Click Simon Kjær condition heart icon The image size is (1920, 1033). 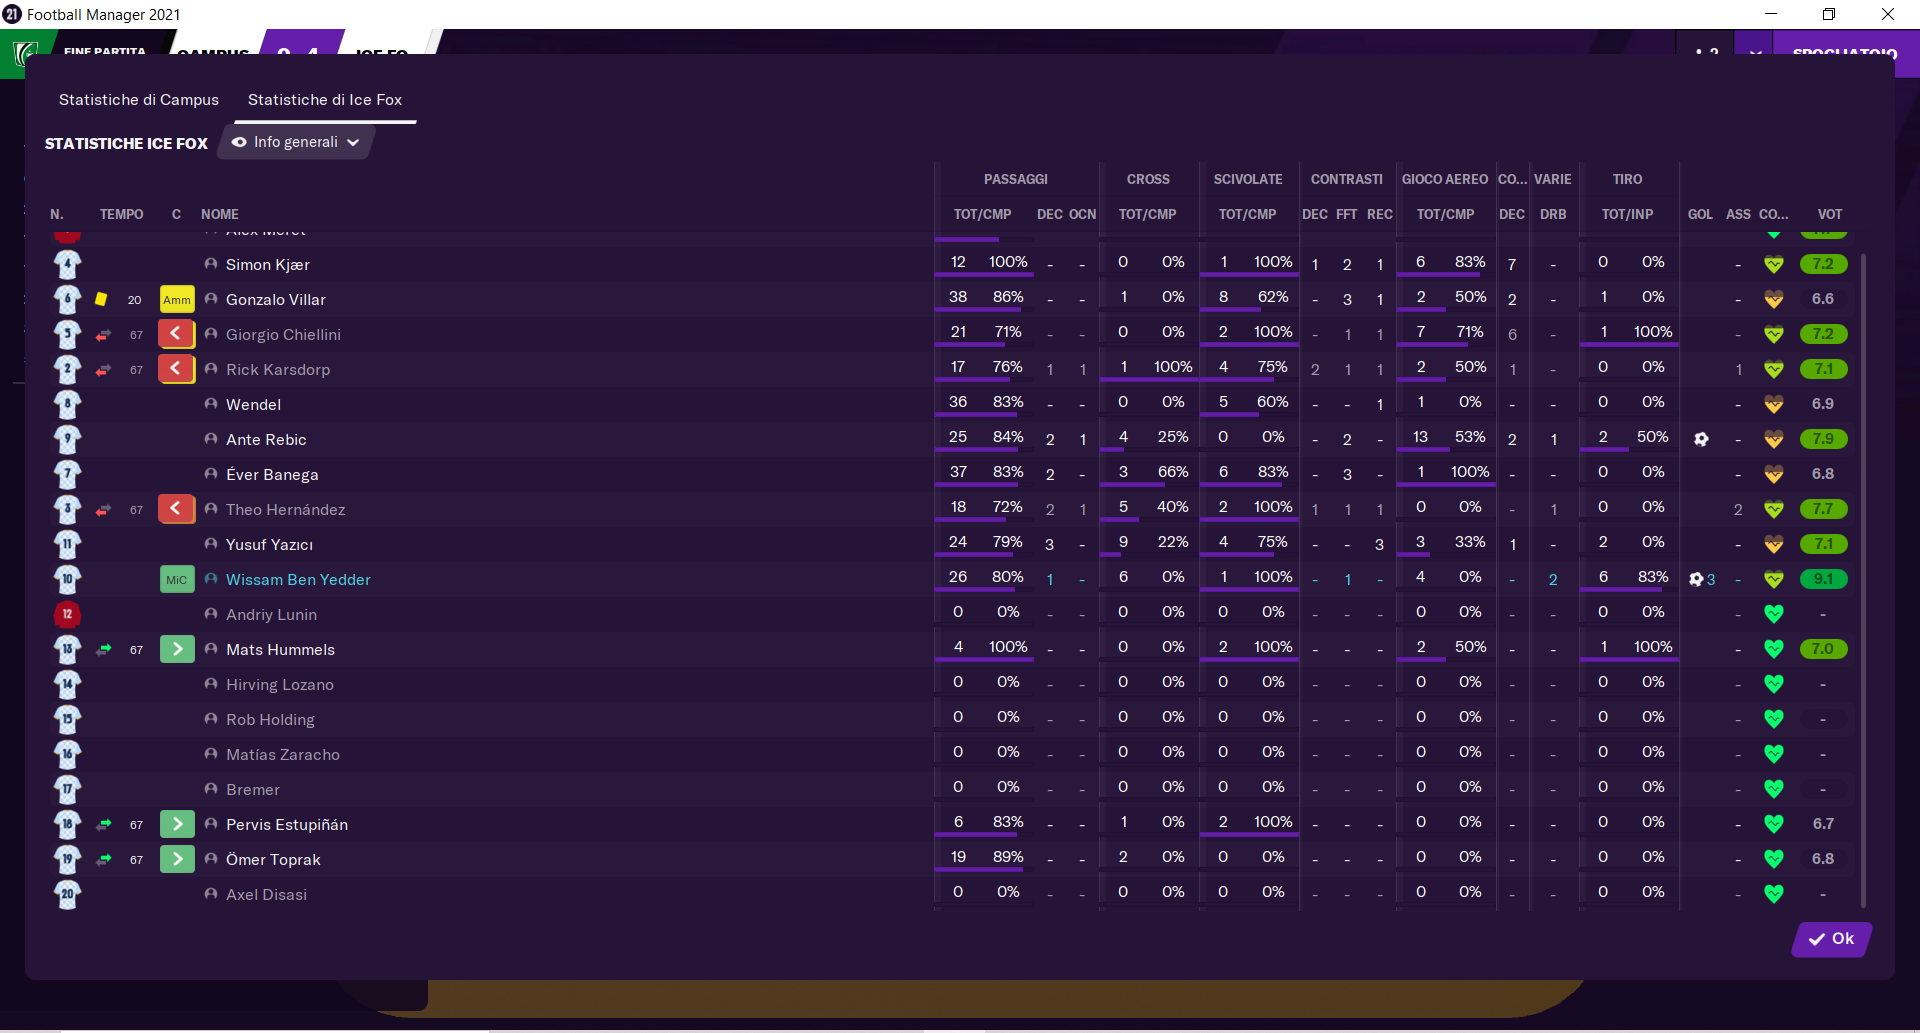click(1774, 265)
